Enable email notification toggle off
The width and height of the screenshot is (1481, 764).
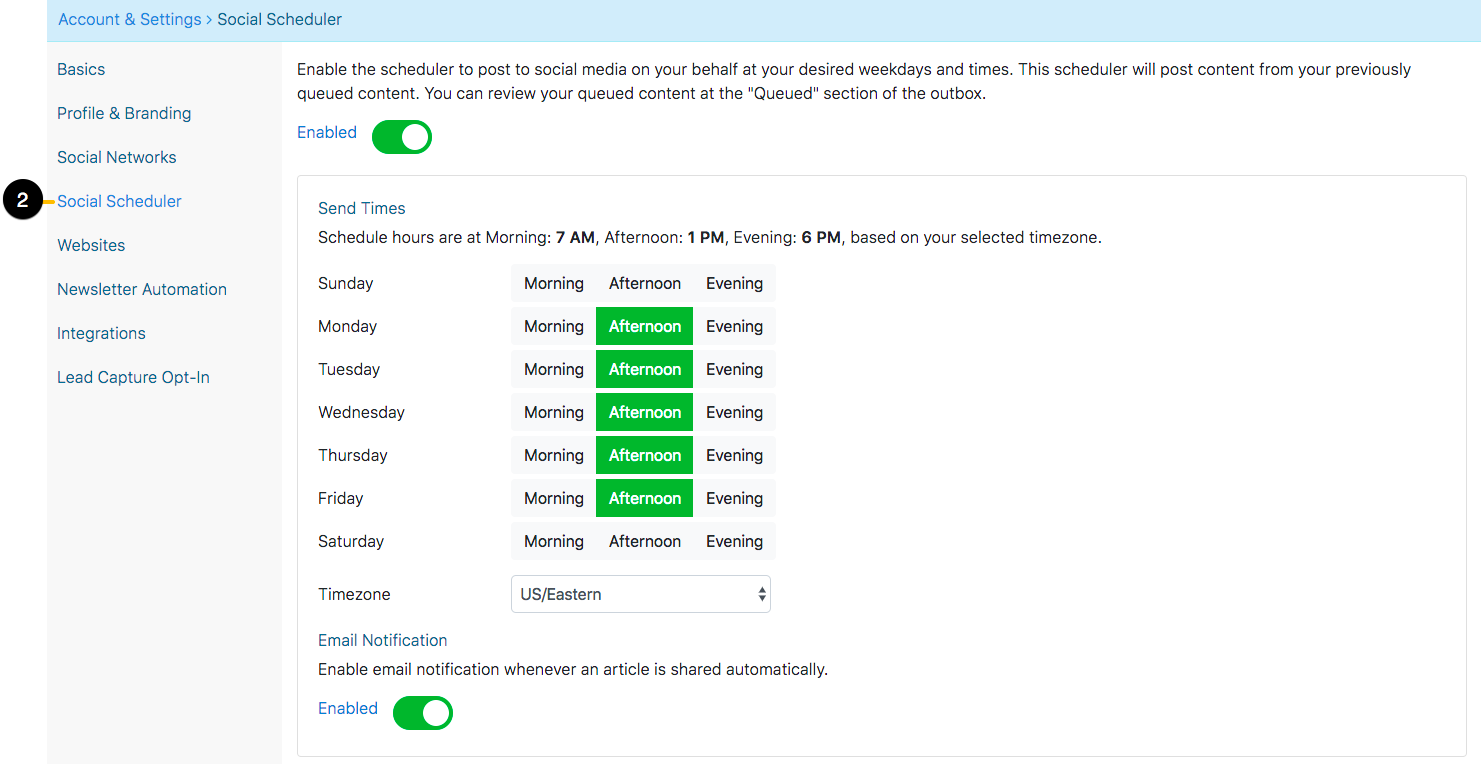[x=422, y=713]
